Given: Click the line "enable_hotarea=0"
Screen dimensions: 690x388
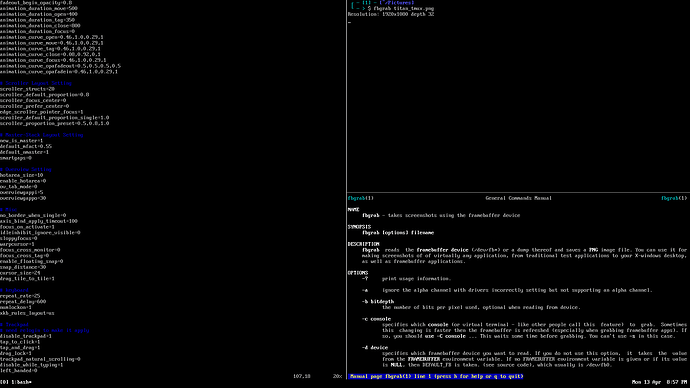Looking at the screenshot, I should pyautogui.click(x=23, y=181).
